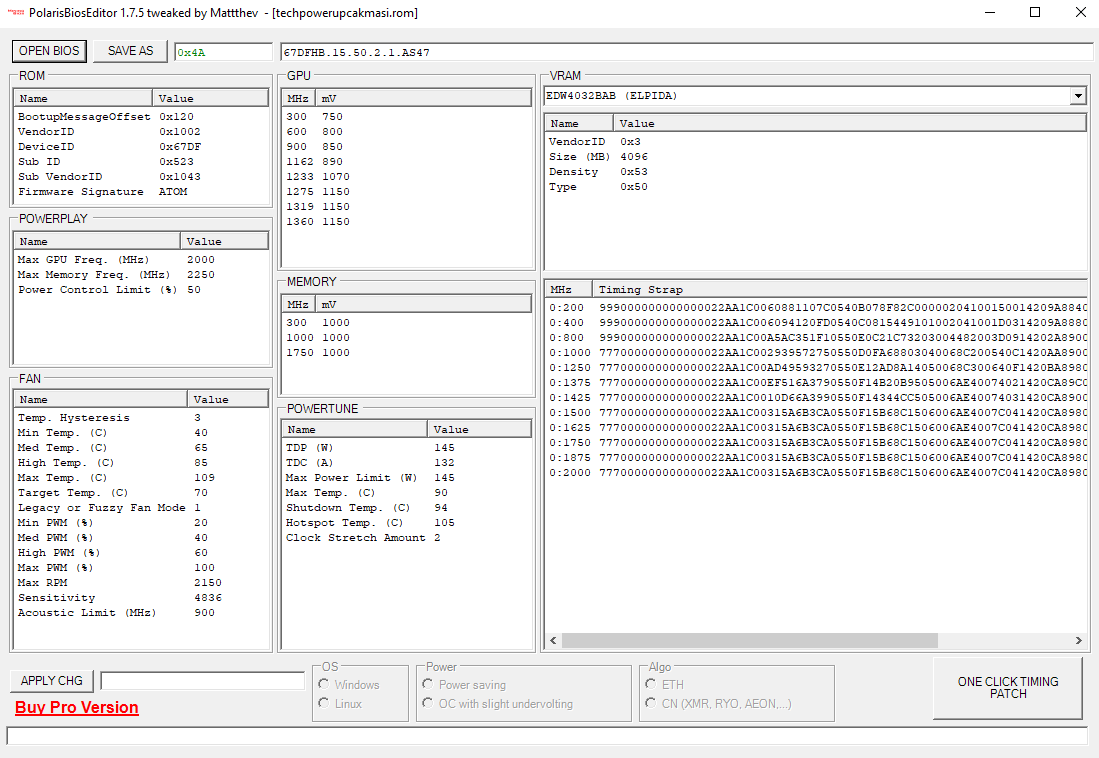
Task: Click the SAVE AS button
Action: tap(130, 51)
